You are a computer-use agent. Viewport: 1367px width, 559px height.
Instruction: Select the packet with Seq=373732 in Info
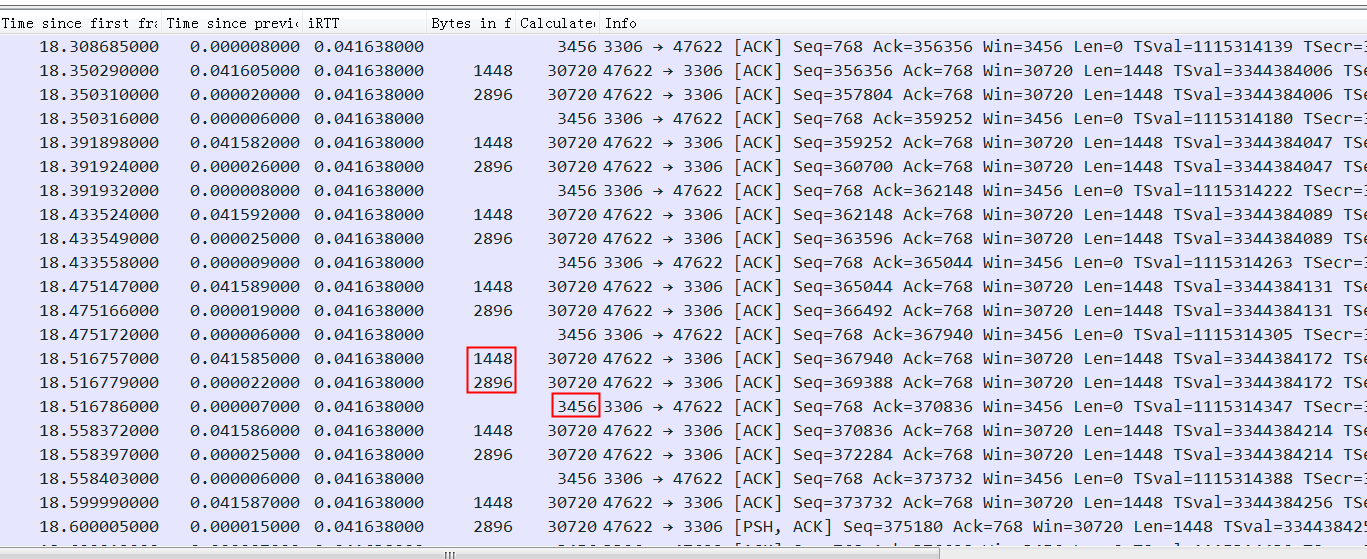click(683, 503)
